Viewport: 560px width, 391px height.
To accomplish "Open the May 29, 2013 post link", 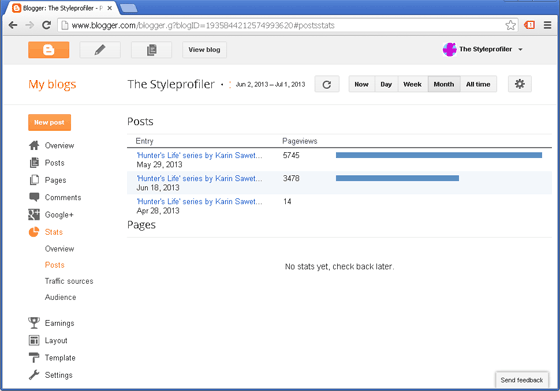I will (199, 155).
